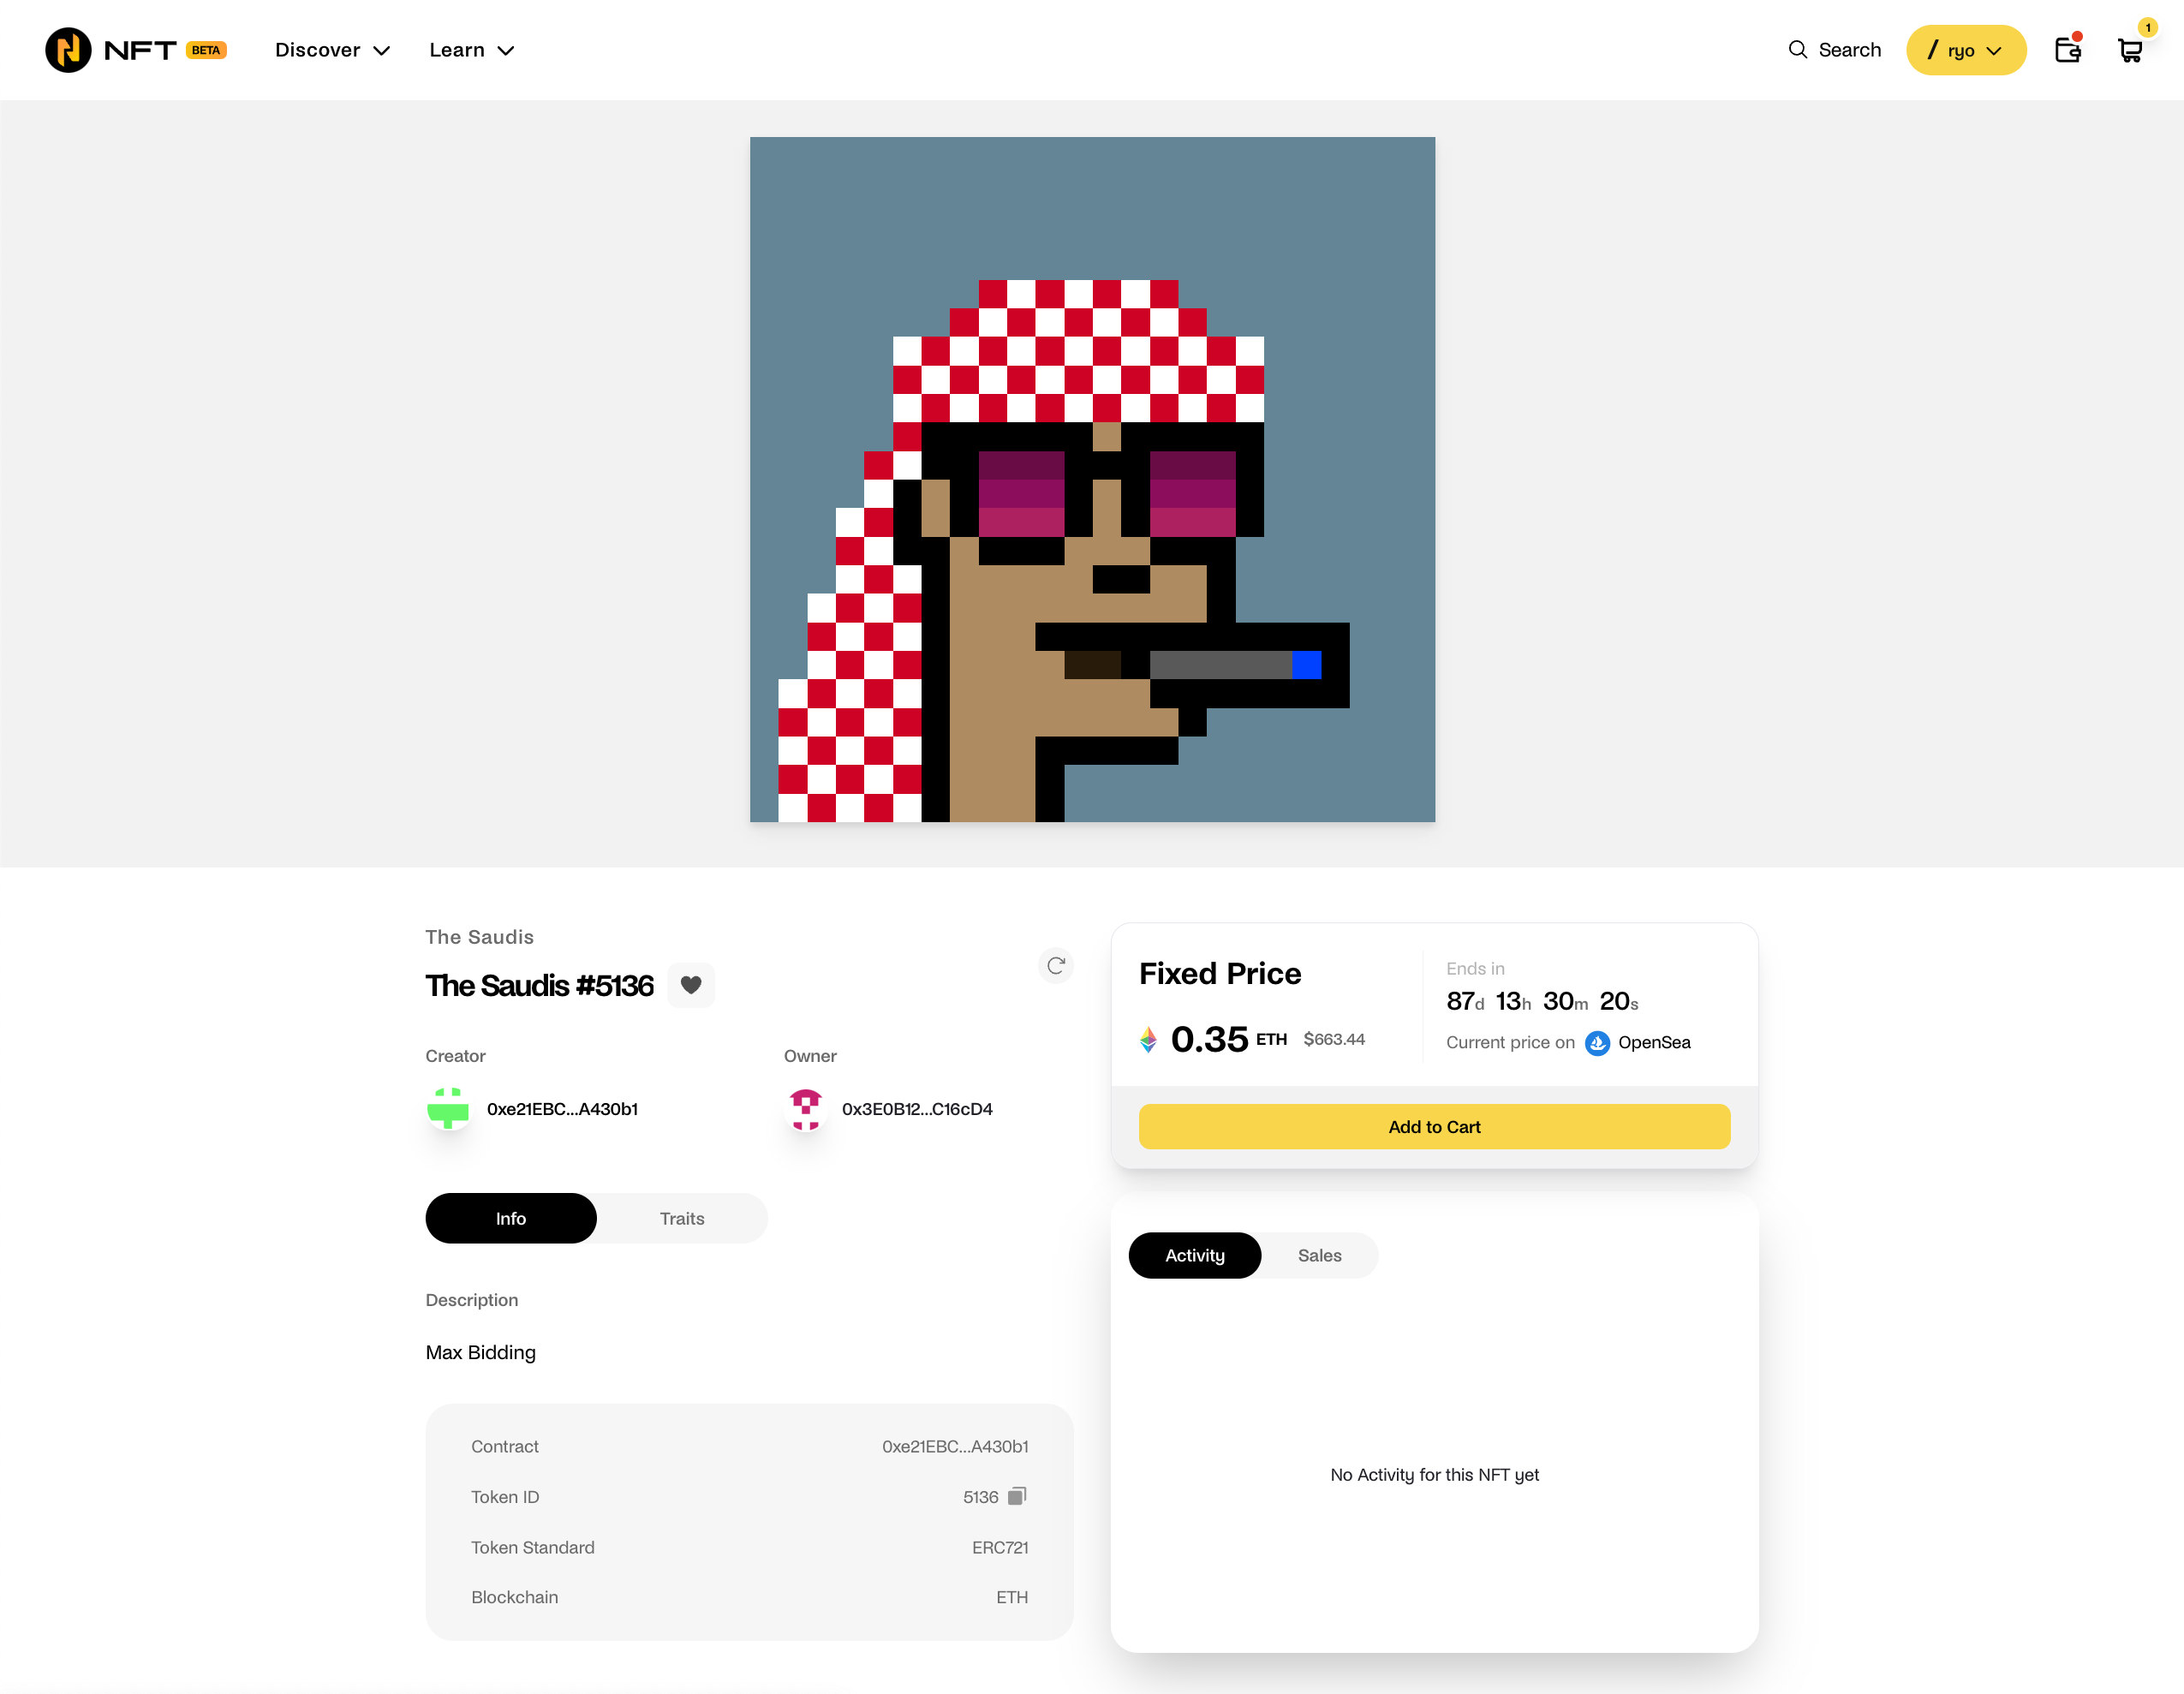Click the refresh metadata icon
The width and height of the screenshot is (2184, 1694).
(1056, 965)
